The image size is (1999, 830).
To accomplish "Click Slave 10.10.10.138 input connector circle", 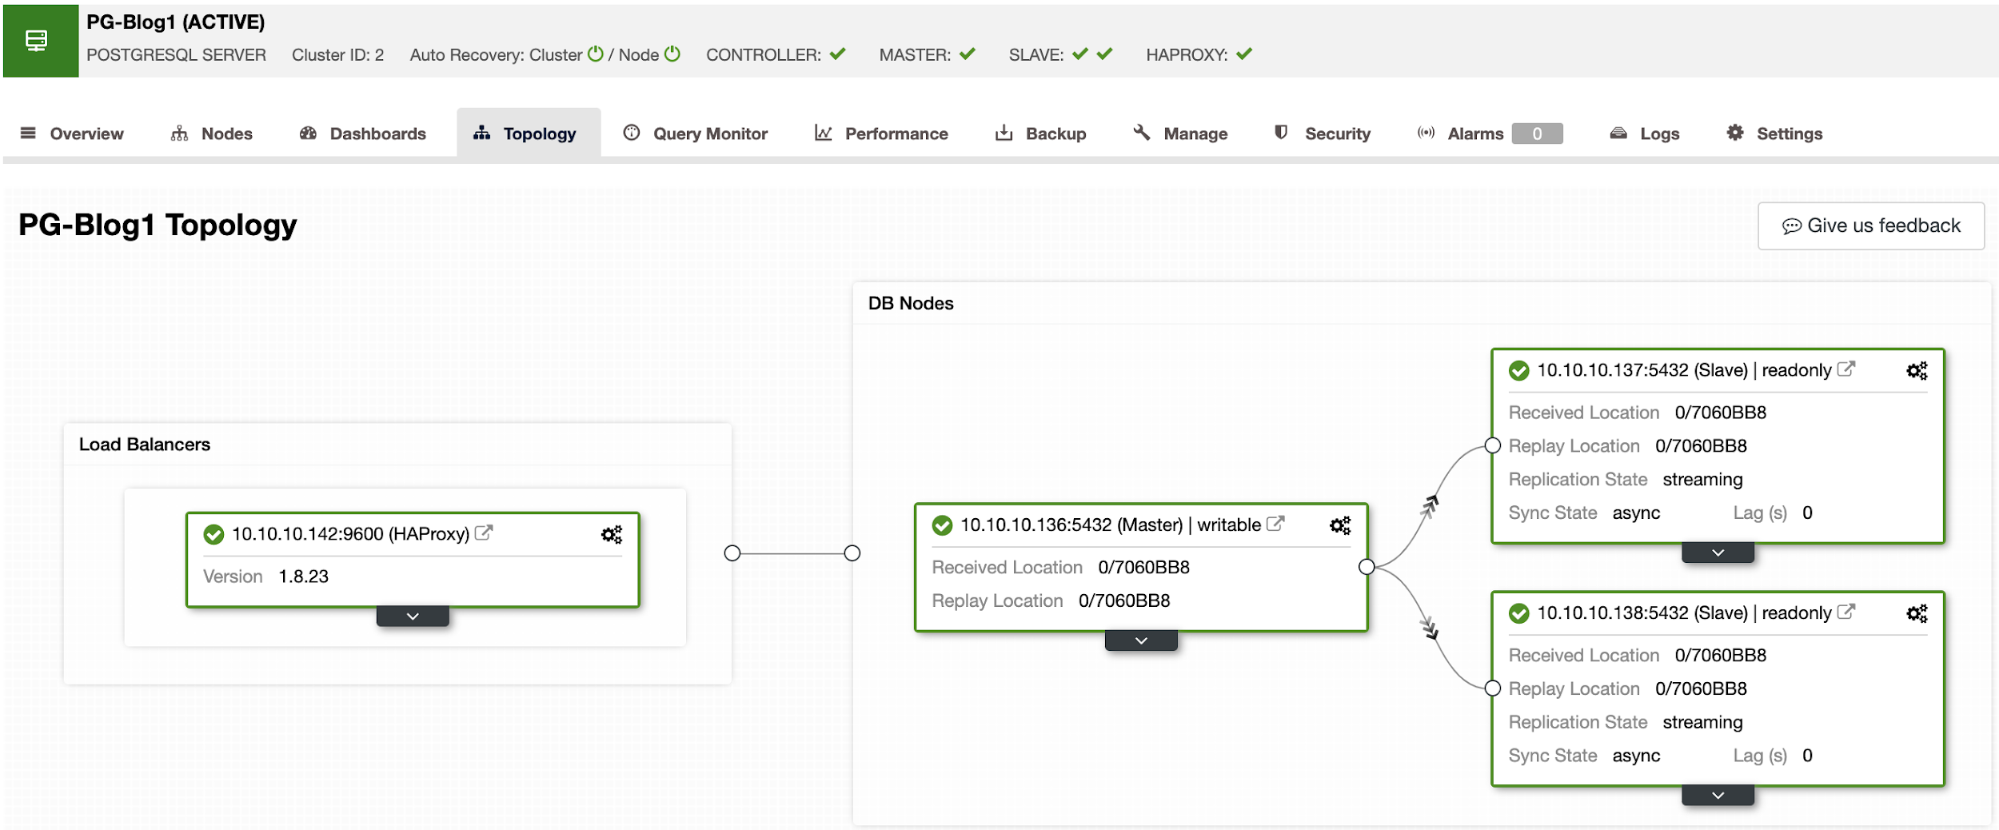I will 1493,688.
